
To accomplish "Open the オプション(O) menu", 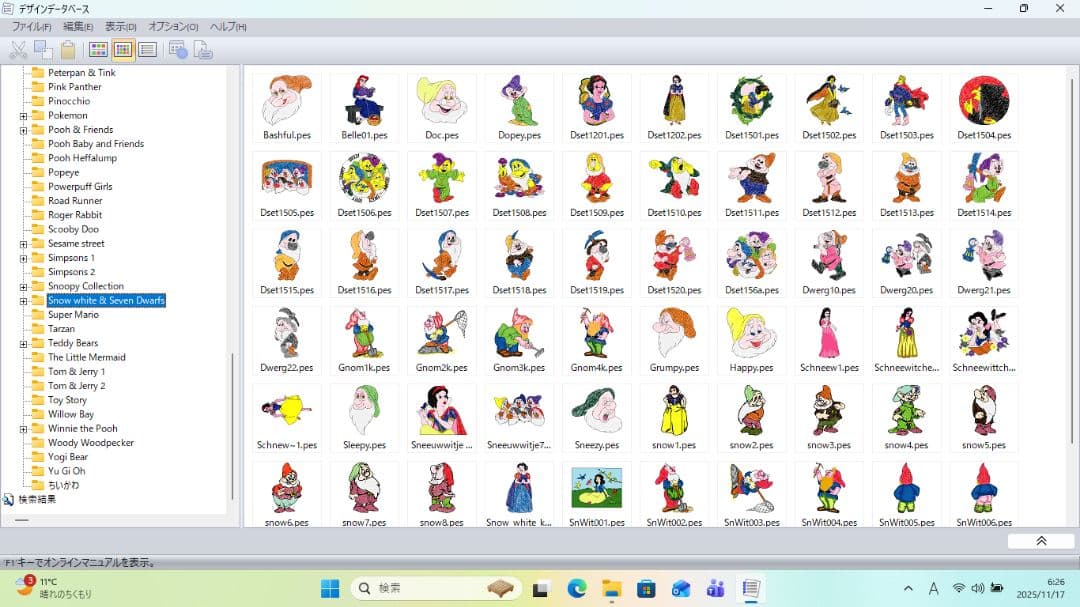I will (x=173, y=27).
